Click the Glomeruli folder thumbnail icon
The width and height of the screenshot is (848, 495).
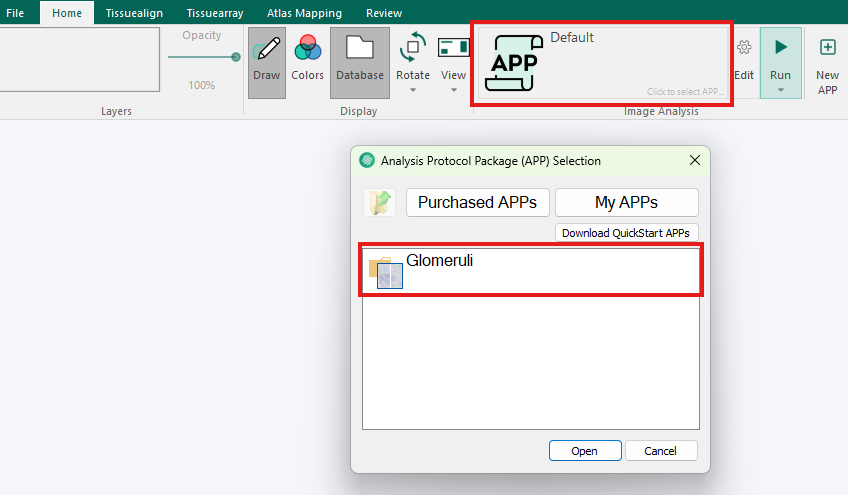click(x=386, y=273)
